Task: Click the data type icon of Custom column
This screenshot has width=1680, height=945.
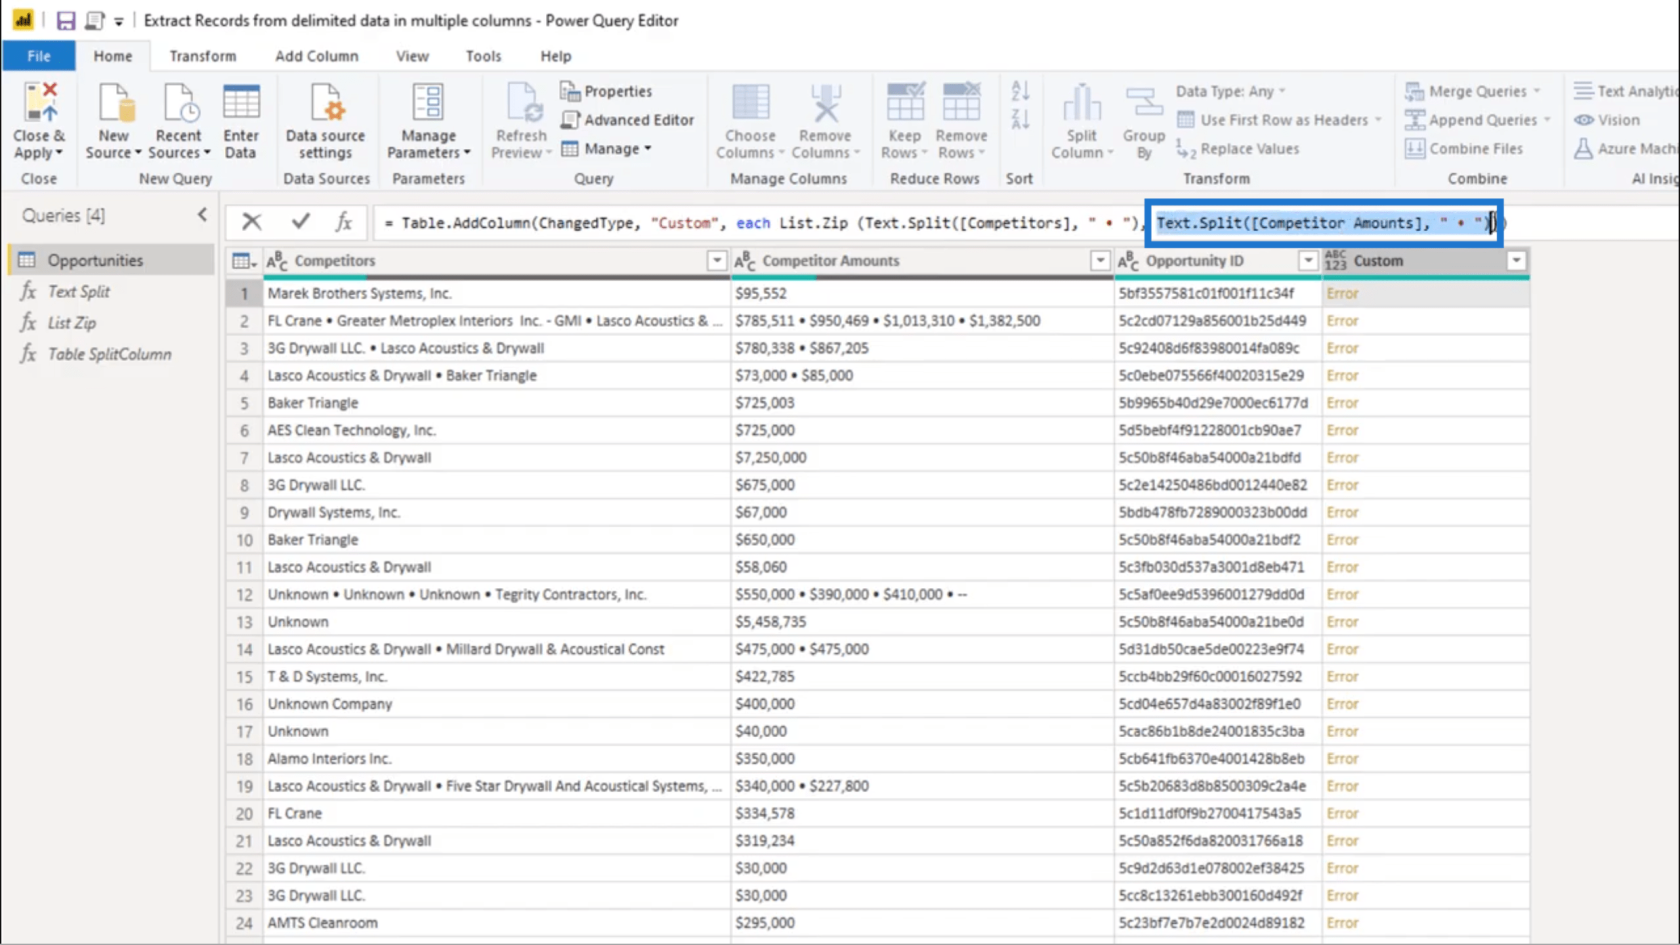Action: tap(1335, 261)
